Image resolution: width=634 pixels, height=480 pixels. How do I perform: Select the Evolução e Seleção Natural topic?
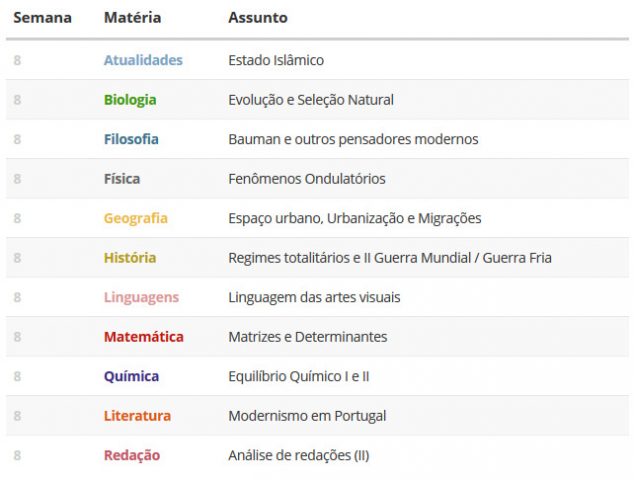click(311, 100)
